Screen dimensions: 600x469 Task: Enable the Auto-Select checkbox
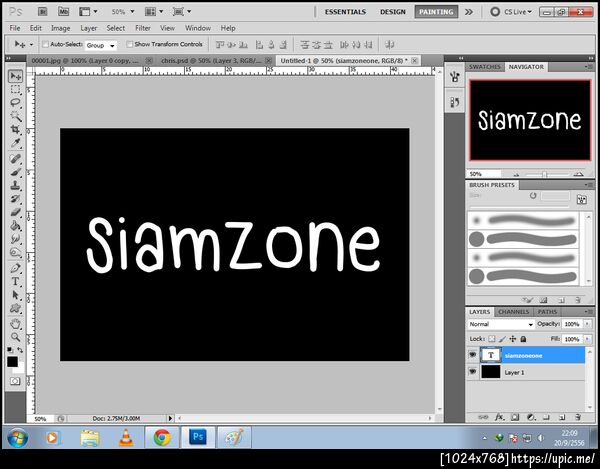[x=45, y=44]
